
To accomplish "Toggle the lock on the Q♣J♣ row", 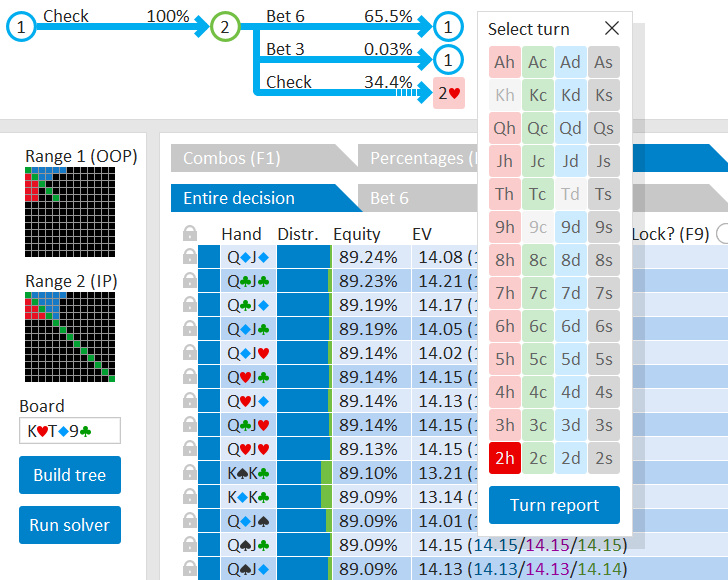I will 189,280.
